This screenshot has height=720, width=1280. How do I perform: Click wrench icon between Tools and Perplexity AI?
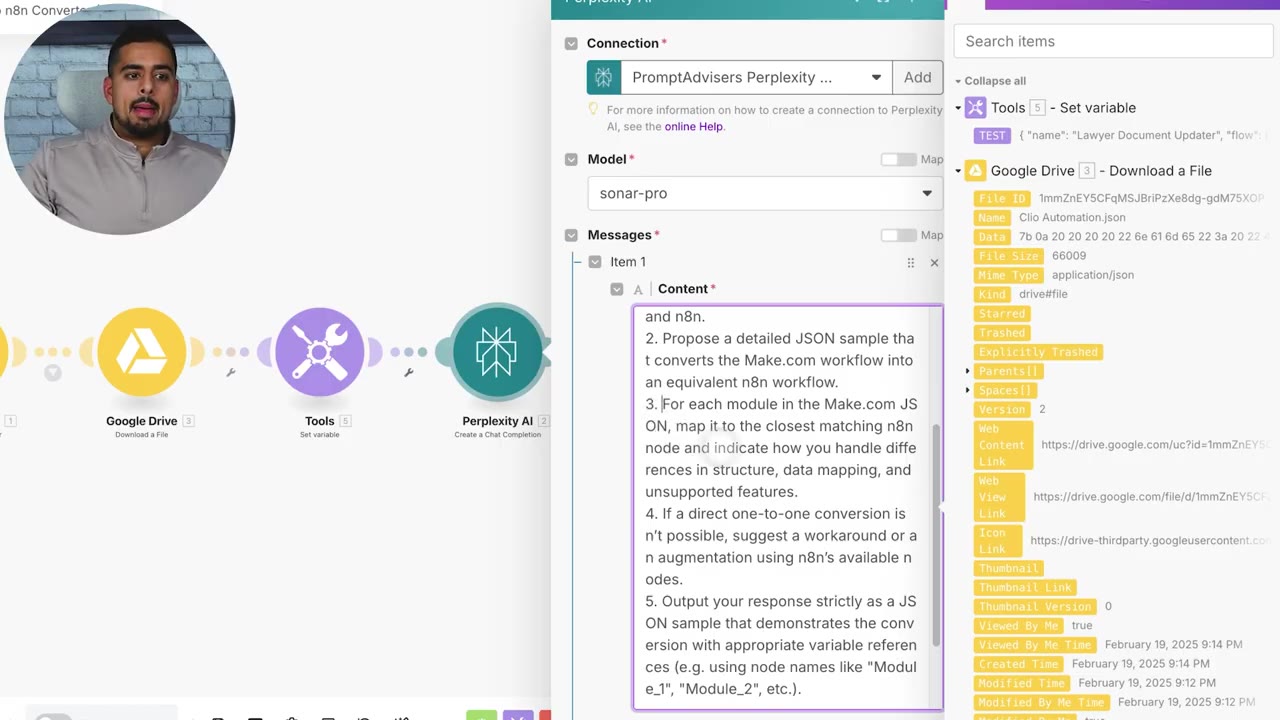pos(409,373)
